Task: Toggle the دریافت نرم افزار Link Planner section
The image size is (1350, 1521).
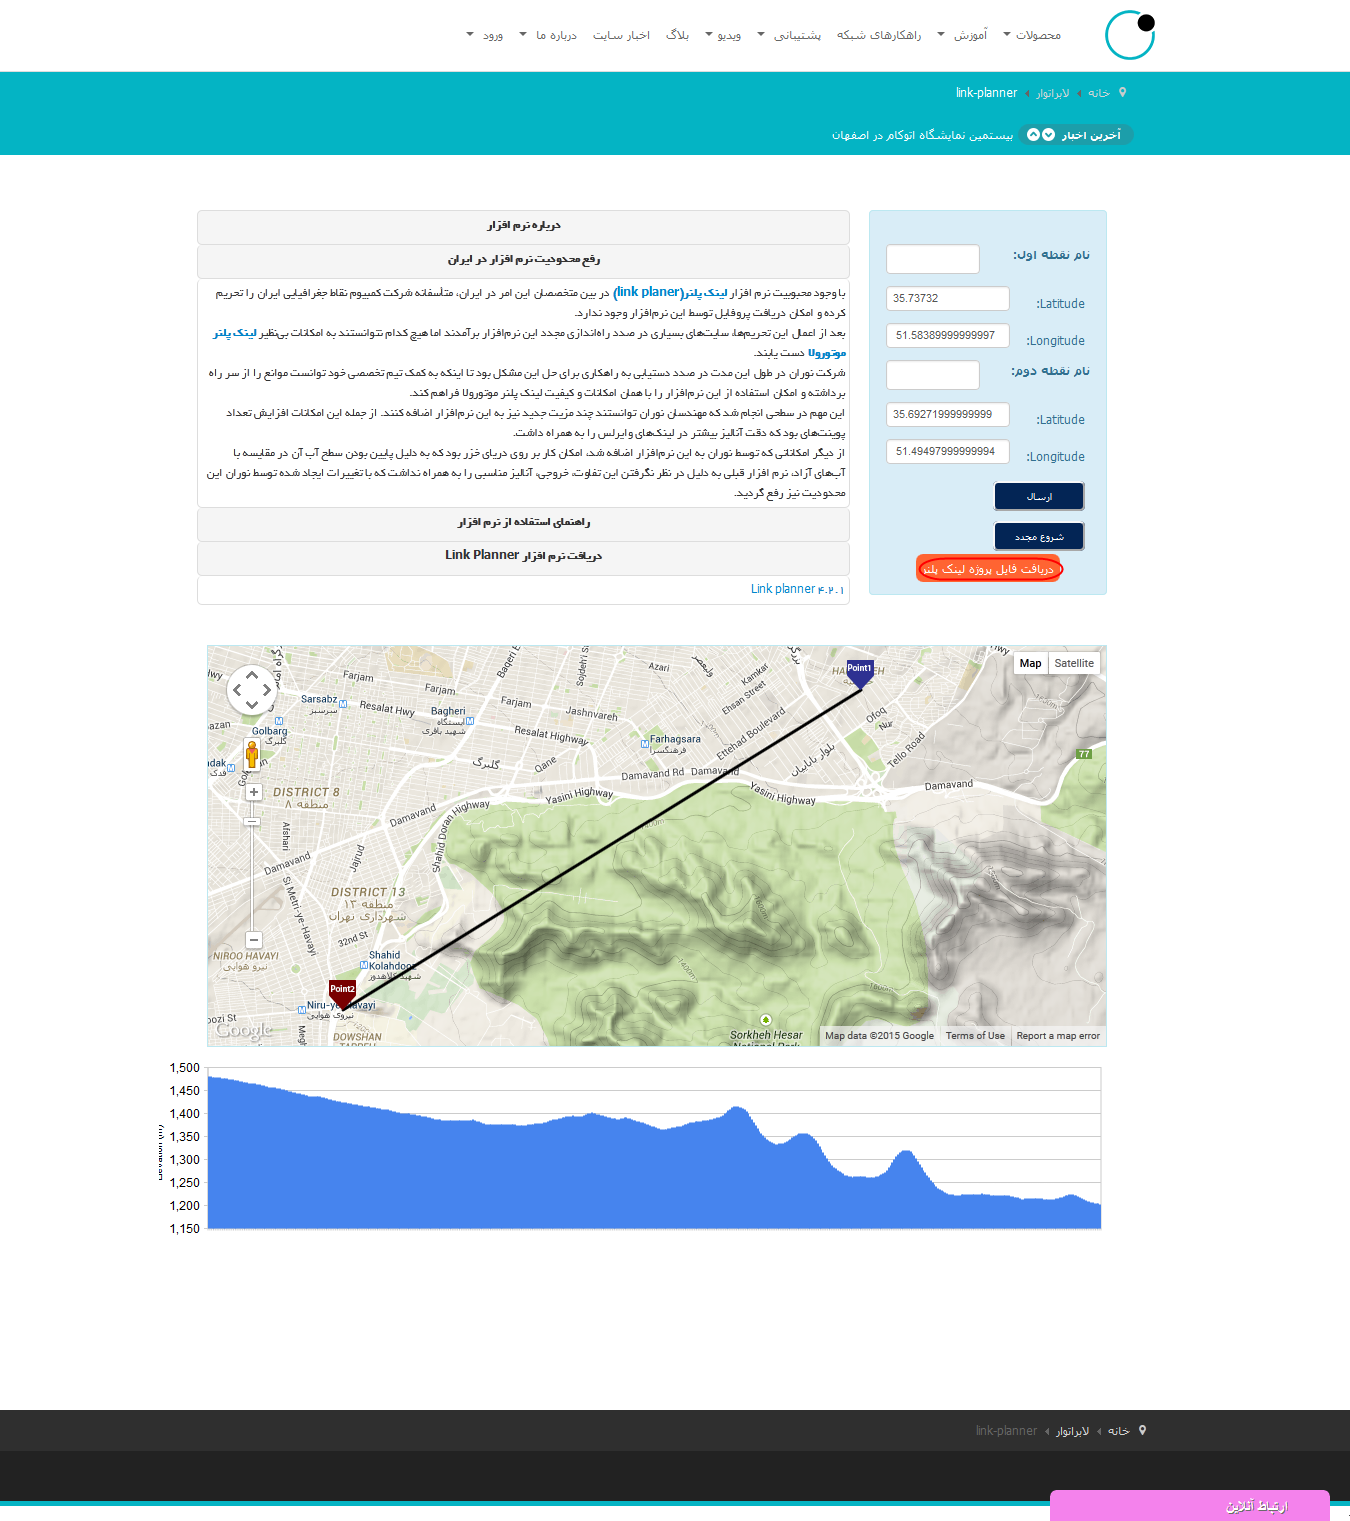Action: click(523, 556)
